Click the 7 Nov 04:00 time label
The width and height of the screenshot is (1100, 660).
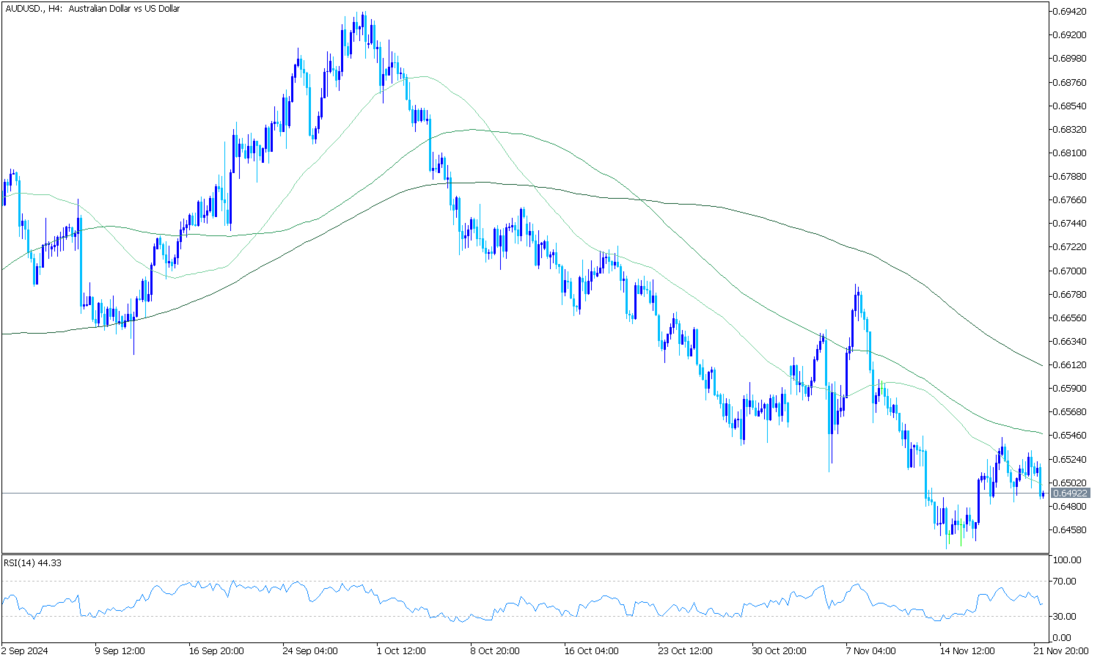(871, 651)
